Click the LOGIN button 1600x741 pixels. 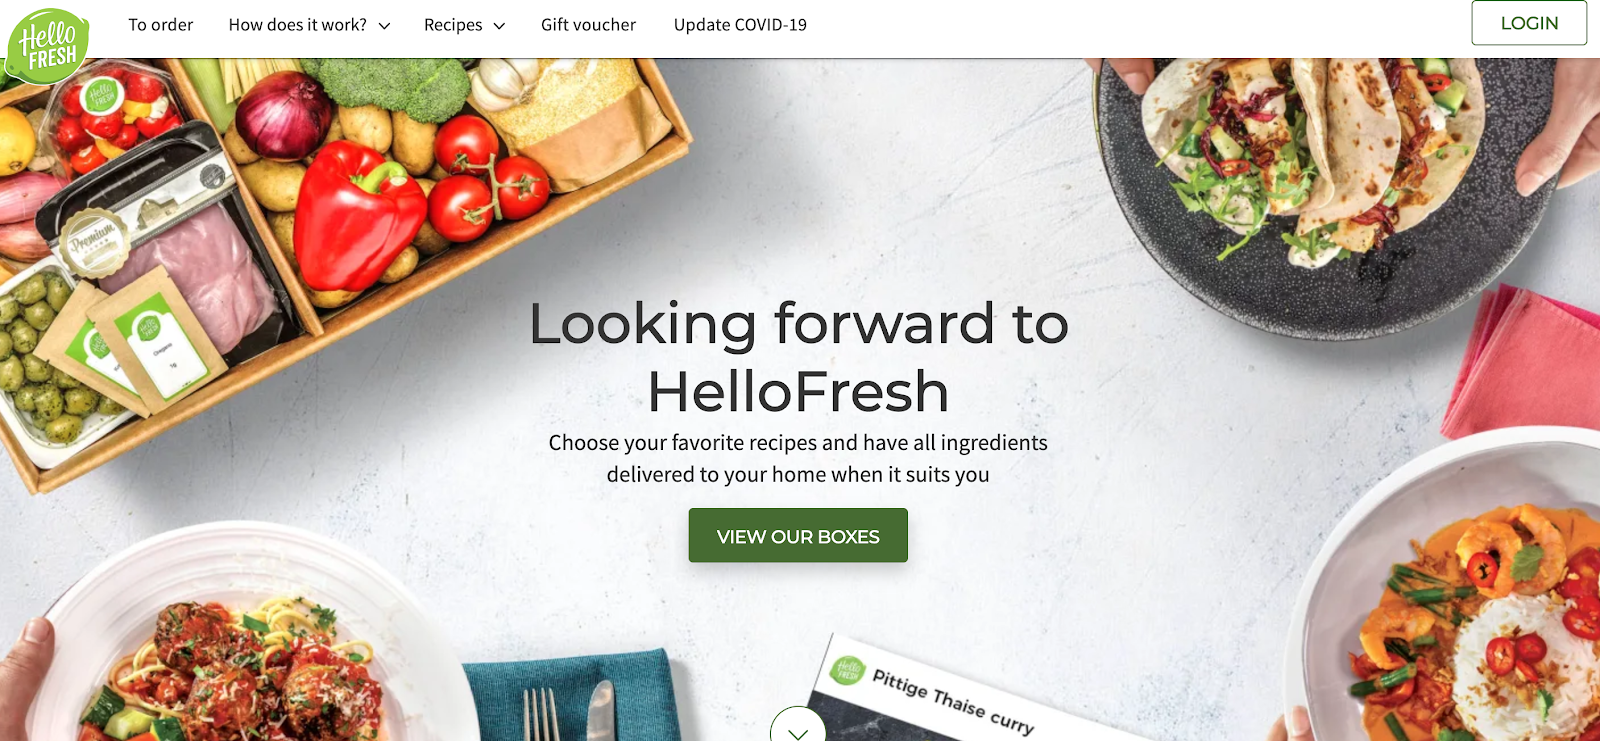click(x=1529, y=23)
